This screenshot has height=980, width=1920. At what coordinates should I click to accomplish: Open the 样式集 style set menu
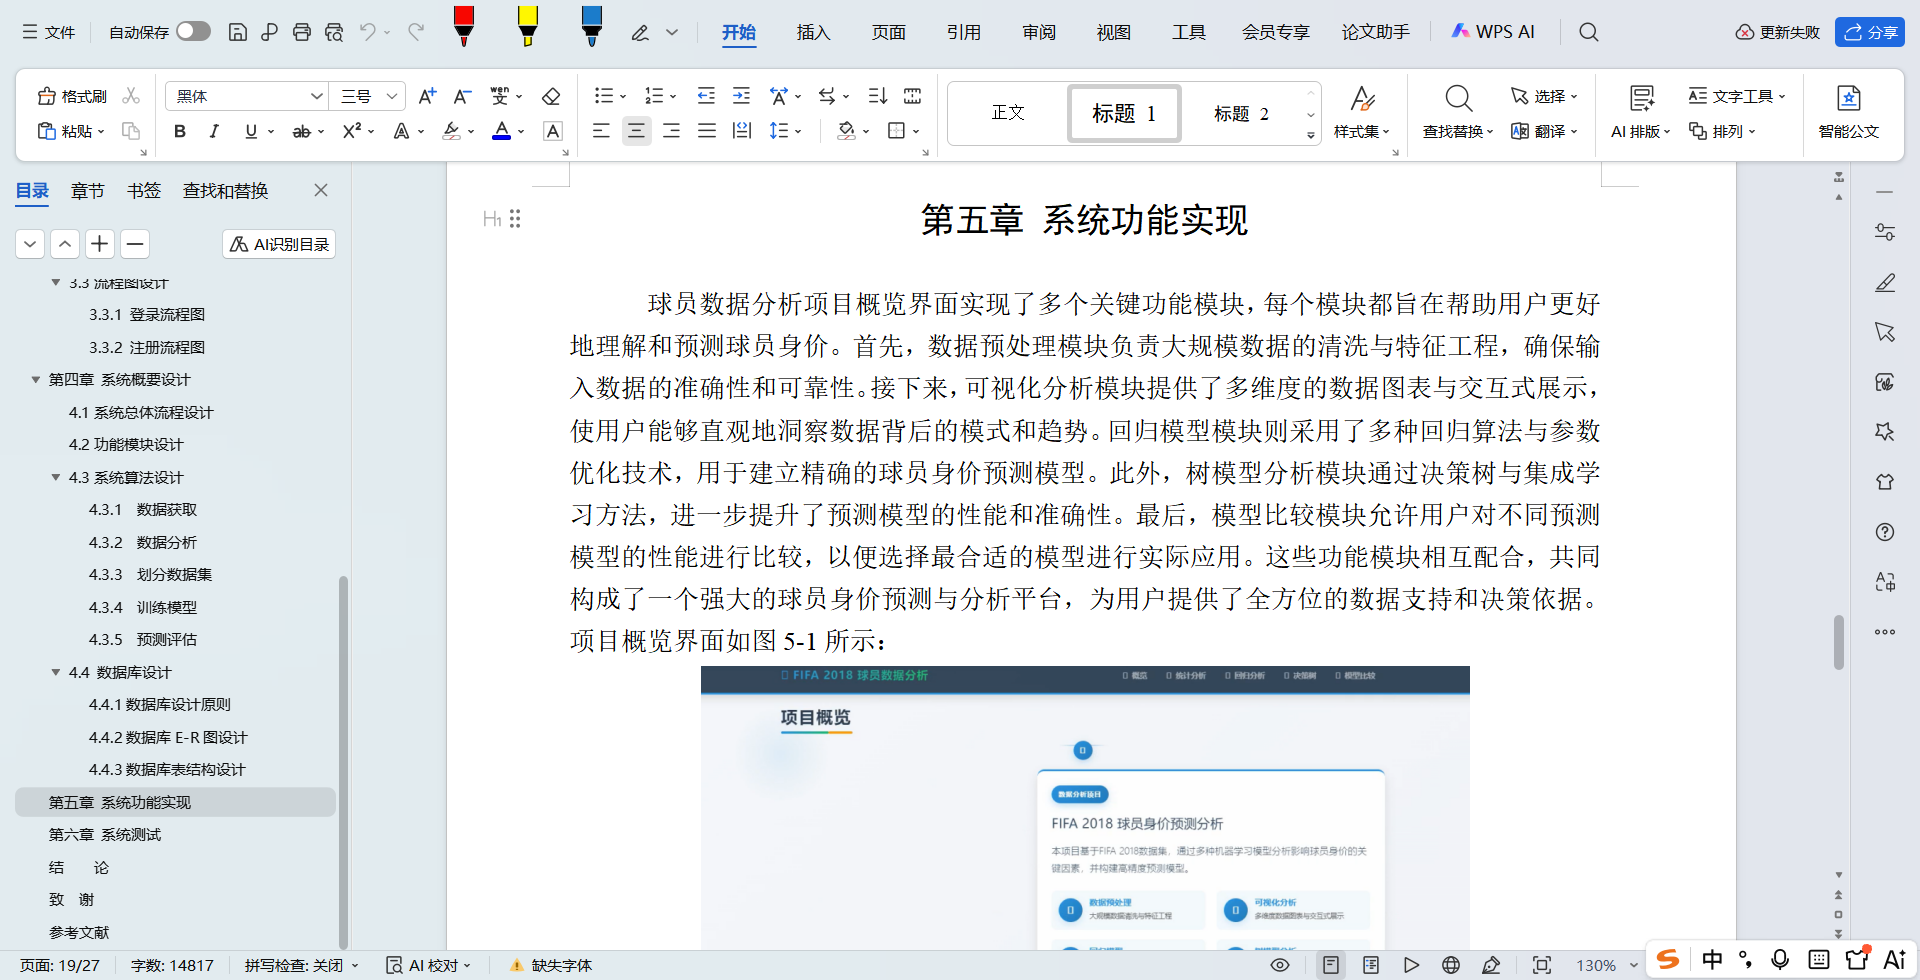coord(1361,112)
